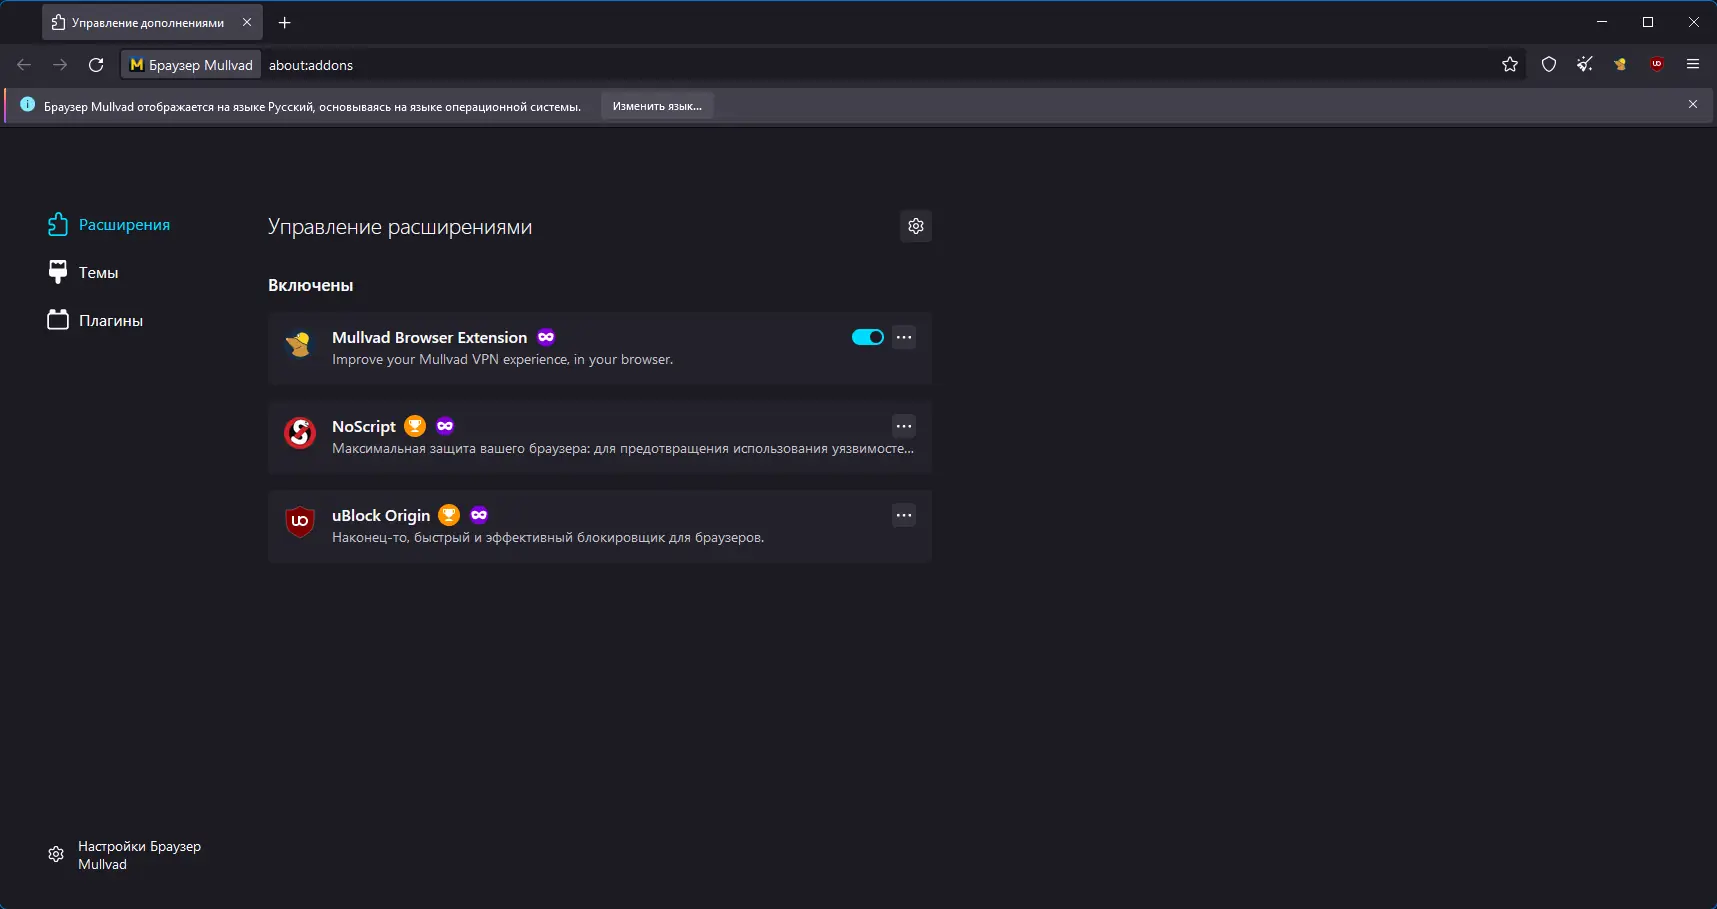The width and height of the screenshot is (1717, 909).
Task: Dismiss the language notification bar
Action: coord(1693,104)
